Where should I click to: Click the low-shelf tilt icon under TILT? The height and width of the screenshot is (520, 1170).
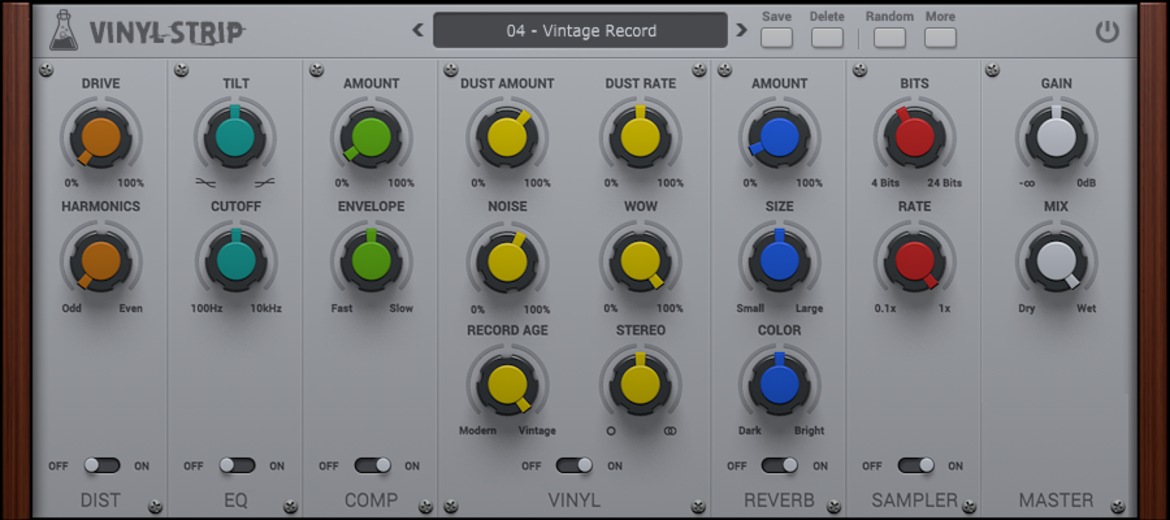coord(205,182)
